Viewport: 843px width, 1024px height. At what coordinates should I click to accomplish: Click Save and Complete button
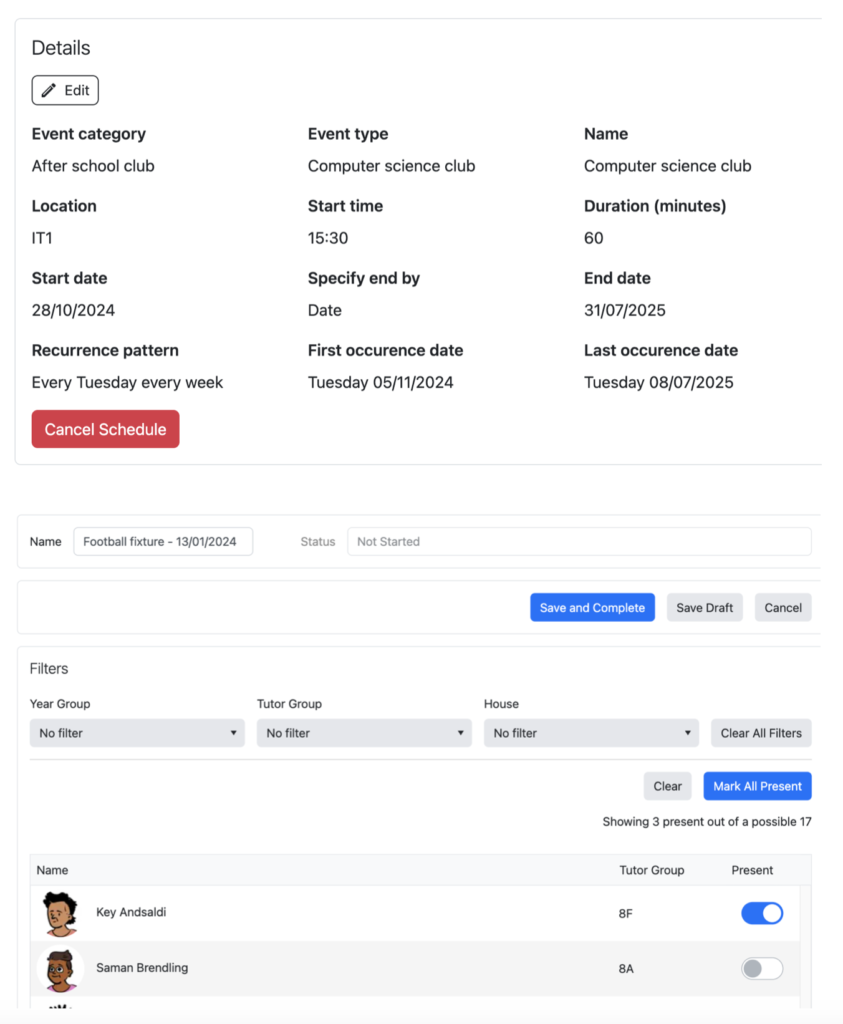click(x=592, y=608)
